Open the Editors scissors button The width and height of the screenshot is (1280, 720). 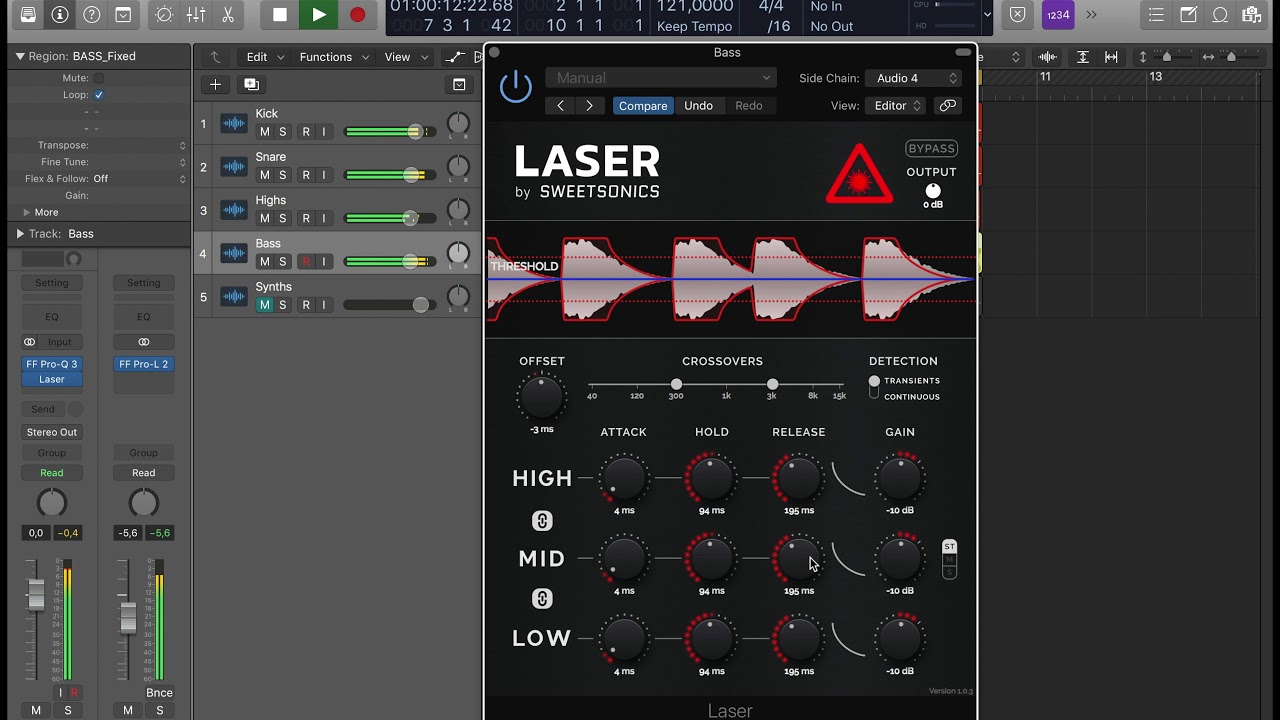coord(228,15)
